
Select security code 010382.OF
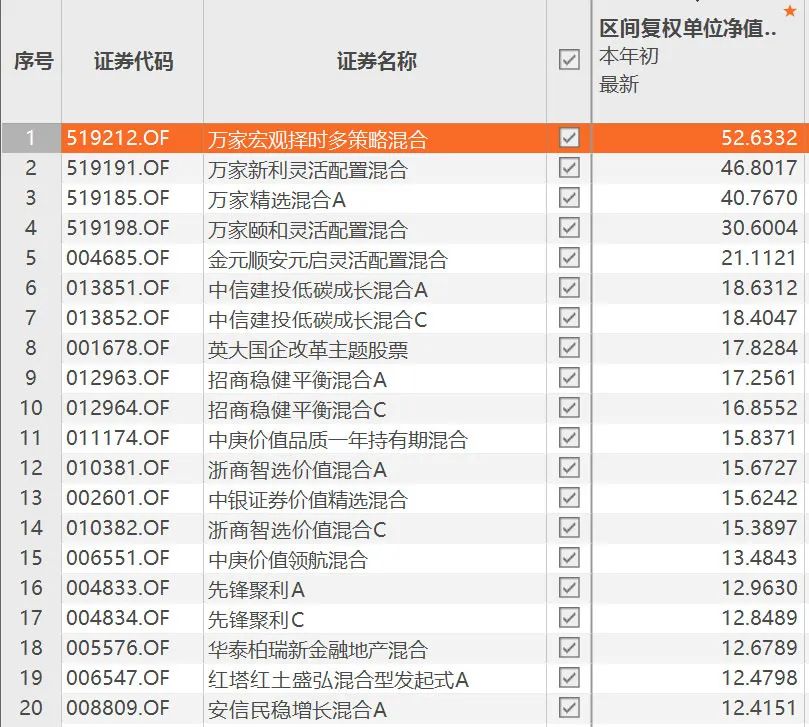tap(118, 527)
